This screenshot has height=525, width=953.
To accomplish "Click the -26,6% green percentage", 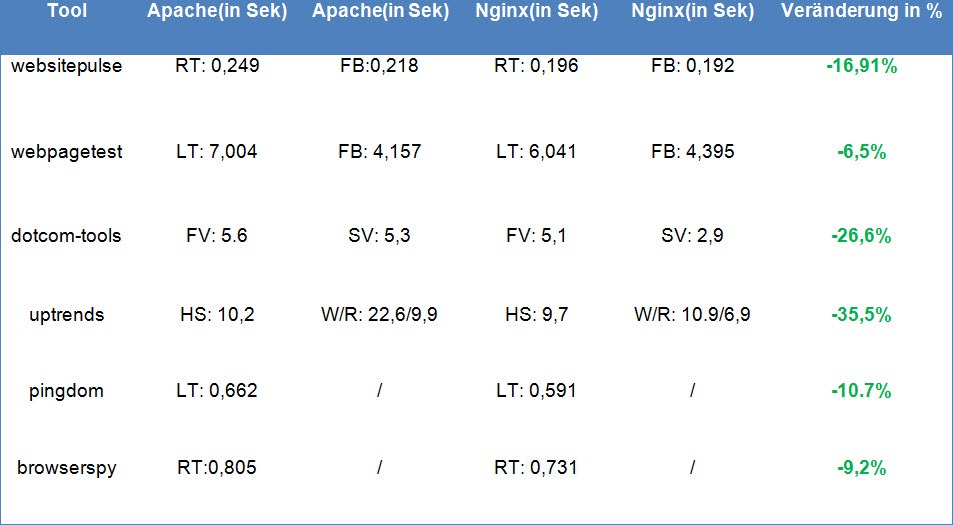I will [861, 236].
